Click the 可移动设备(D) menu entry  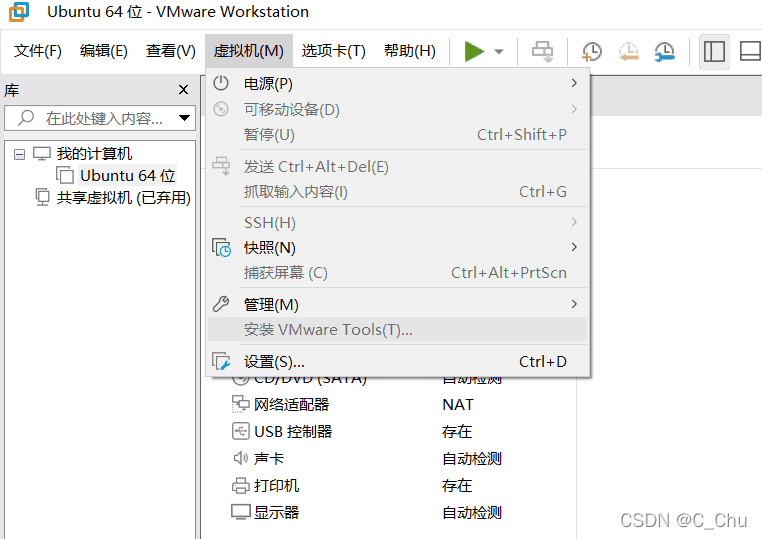pyautogui.click(x=397, y=109)
